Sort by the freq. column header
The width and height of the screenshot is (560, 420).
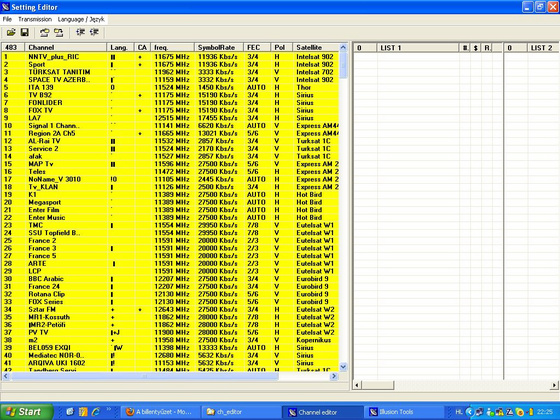172,47
